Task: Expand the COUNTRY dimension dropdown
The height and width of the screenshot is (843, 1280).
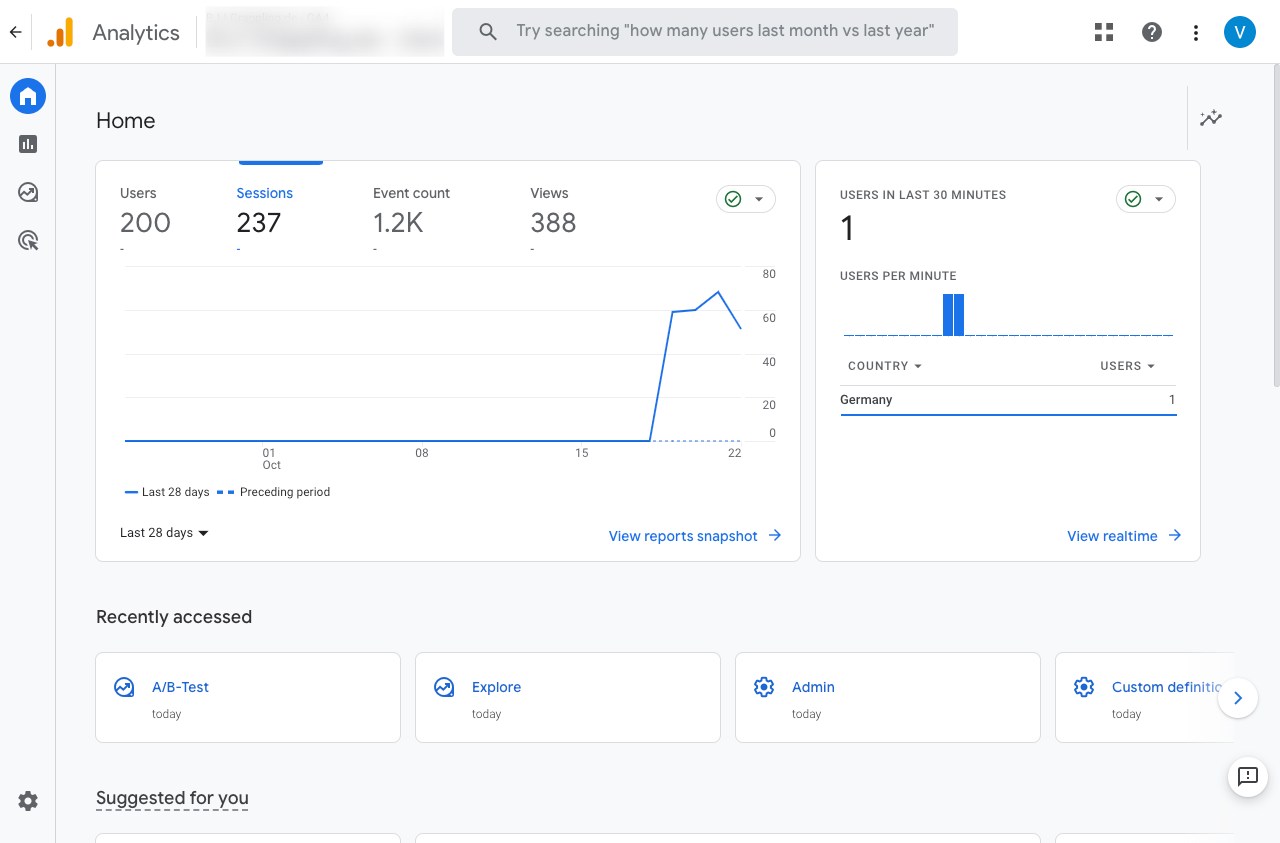Action: (884, 366)
